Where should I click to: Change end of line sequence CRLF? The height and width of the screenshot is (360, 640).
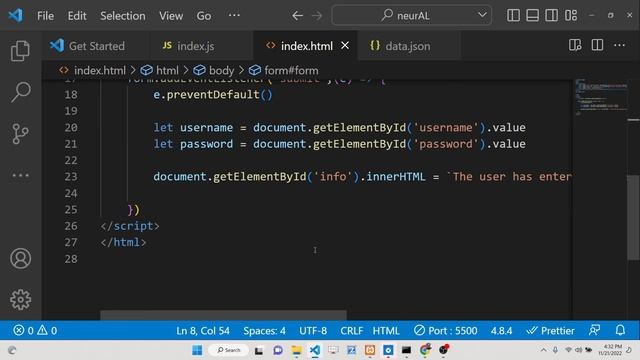pyautogui.click(x=351, y=330)
